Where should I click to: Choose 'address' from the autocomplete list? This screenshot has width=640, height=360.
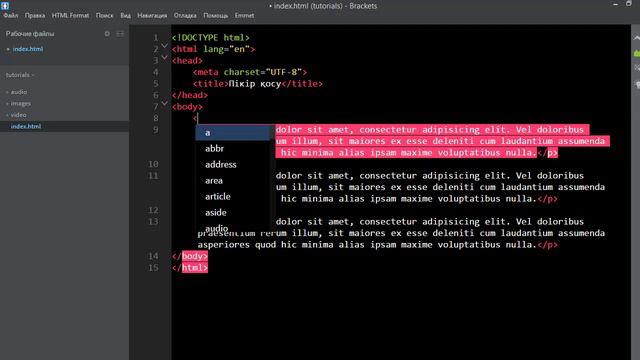232,164
